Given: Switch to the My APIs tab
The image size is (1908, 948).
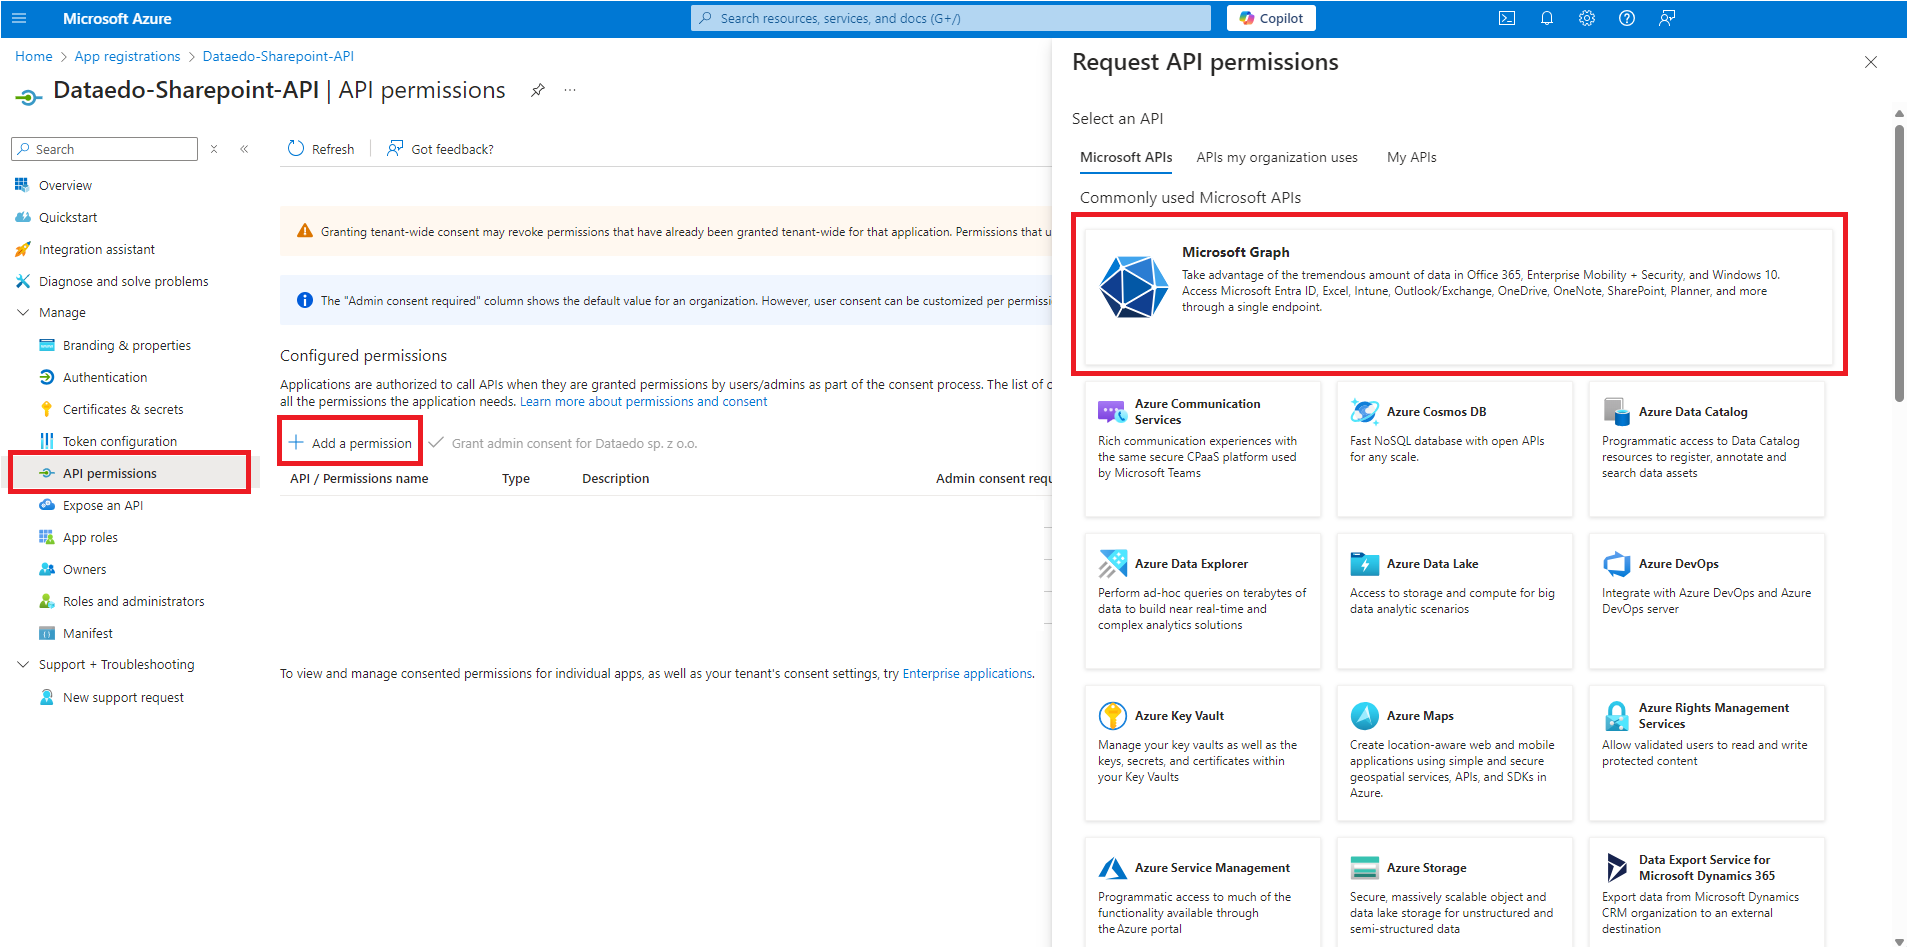Looking at the screenshot, I should 1411,158.
